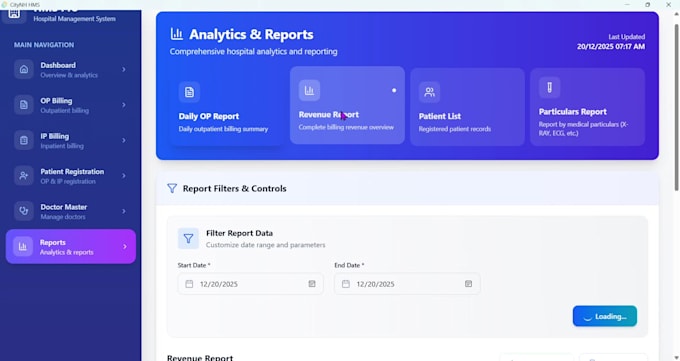This screenshot has height=361, width=680.
Task: Open OP Billing navigation item
Action: point(71,105)
